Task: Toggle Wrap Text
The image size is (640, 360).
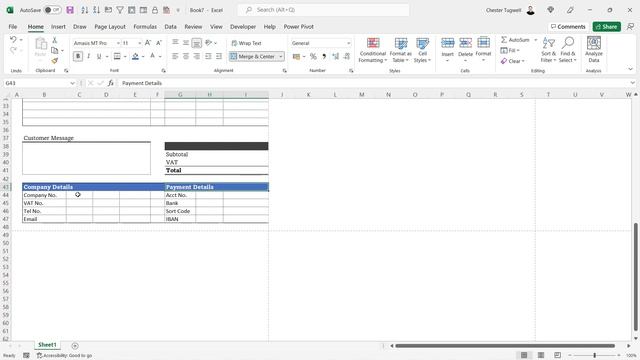Action: (x=246, y=43)
